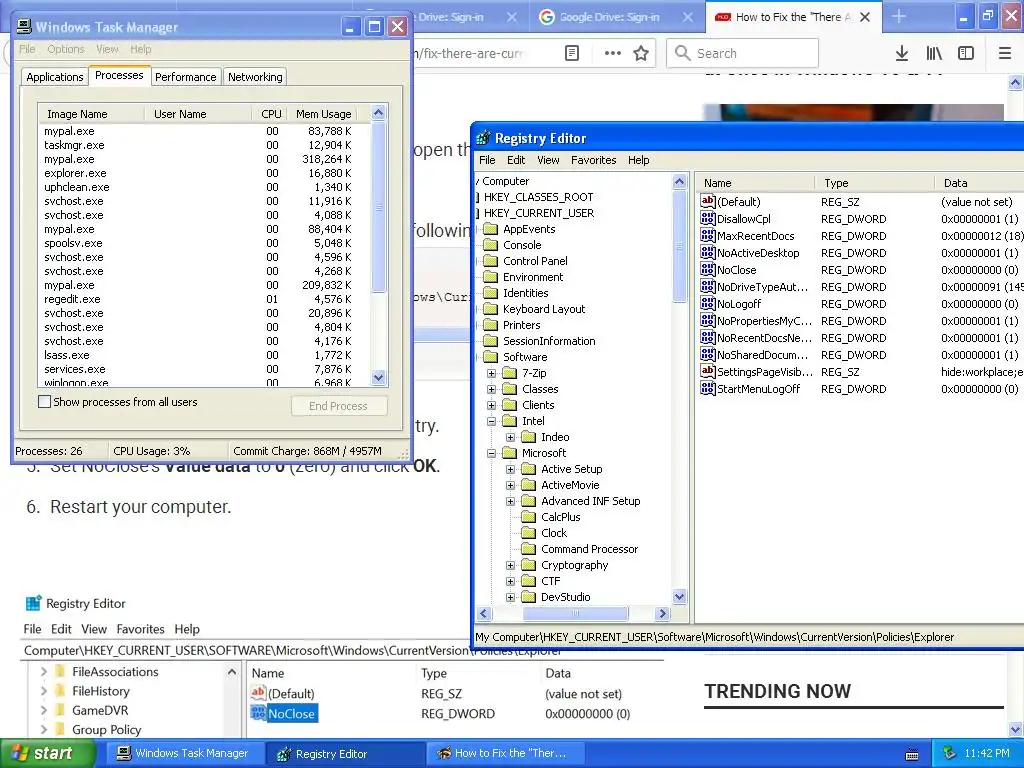Click the DisallowCpl DWORD value icon

coord(707,218)
